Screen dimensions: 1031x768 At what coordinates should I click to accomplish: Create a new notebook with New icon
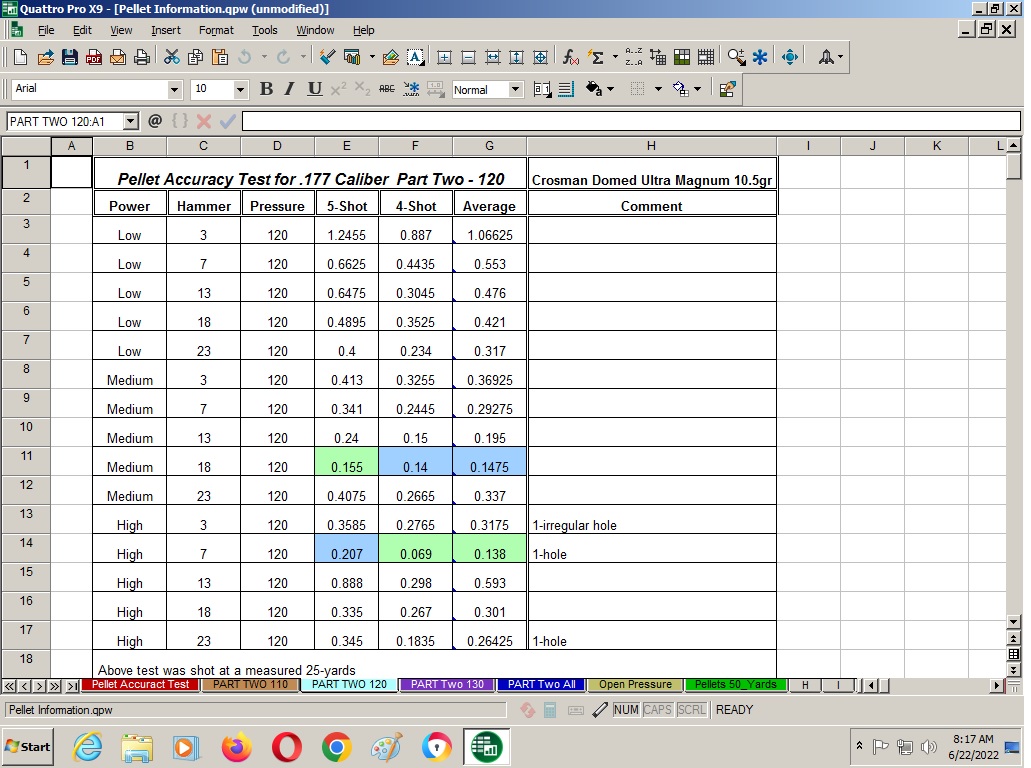tap(20, 57)
